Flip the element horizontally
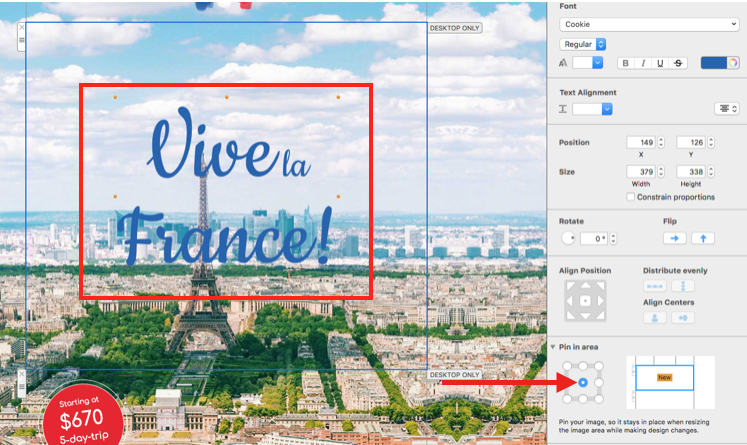Image resolution: width=747 pixels, height=445 pixels. click(675, 238)
